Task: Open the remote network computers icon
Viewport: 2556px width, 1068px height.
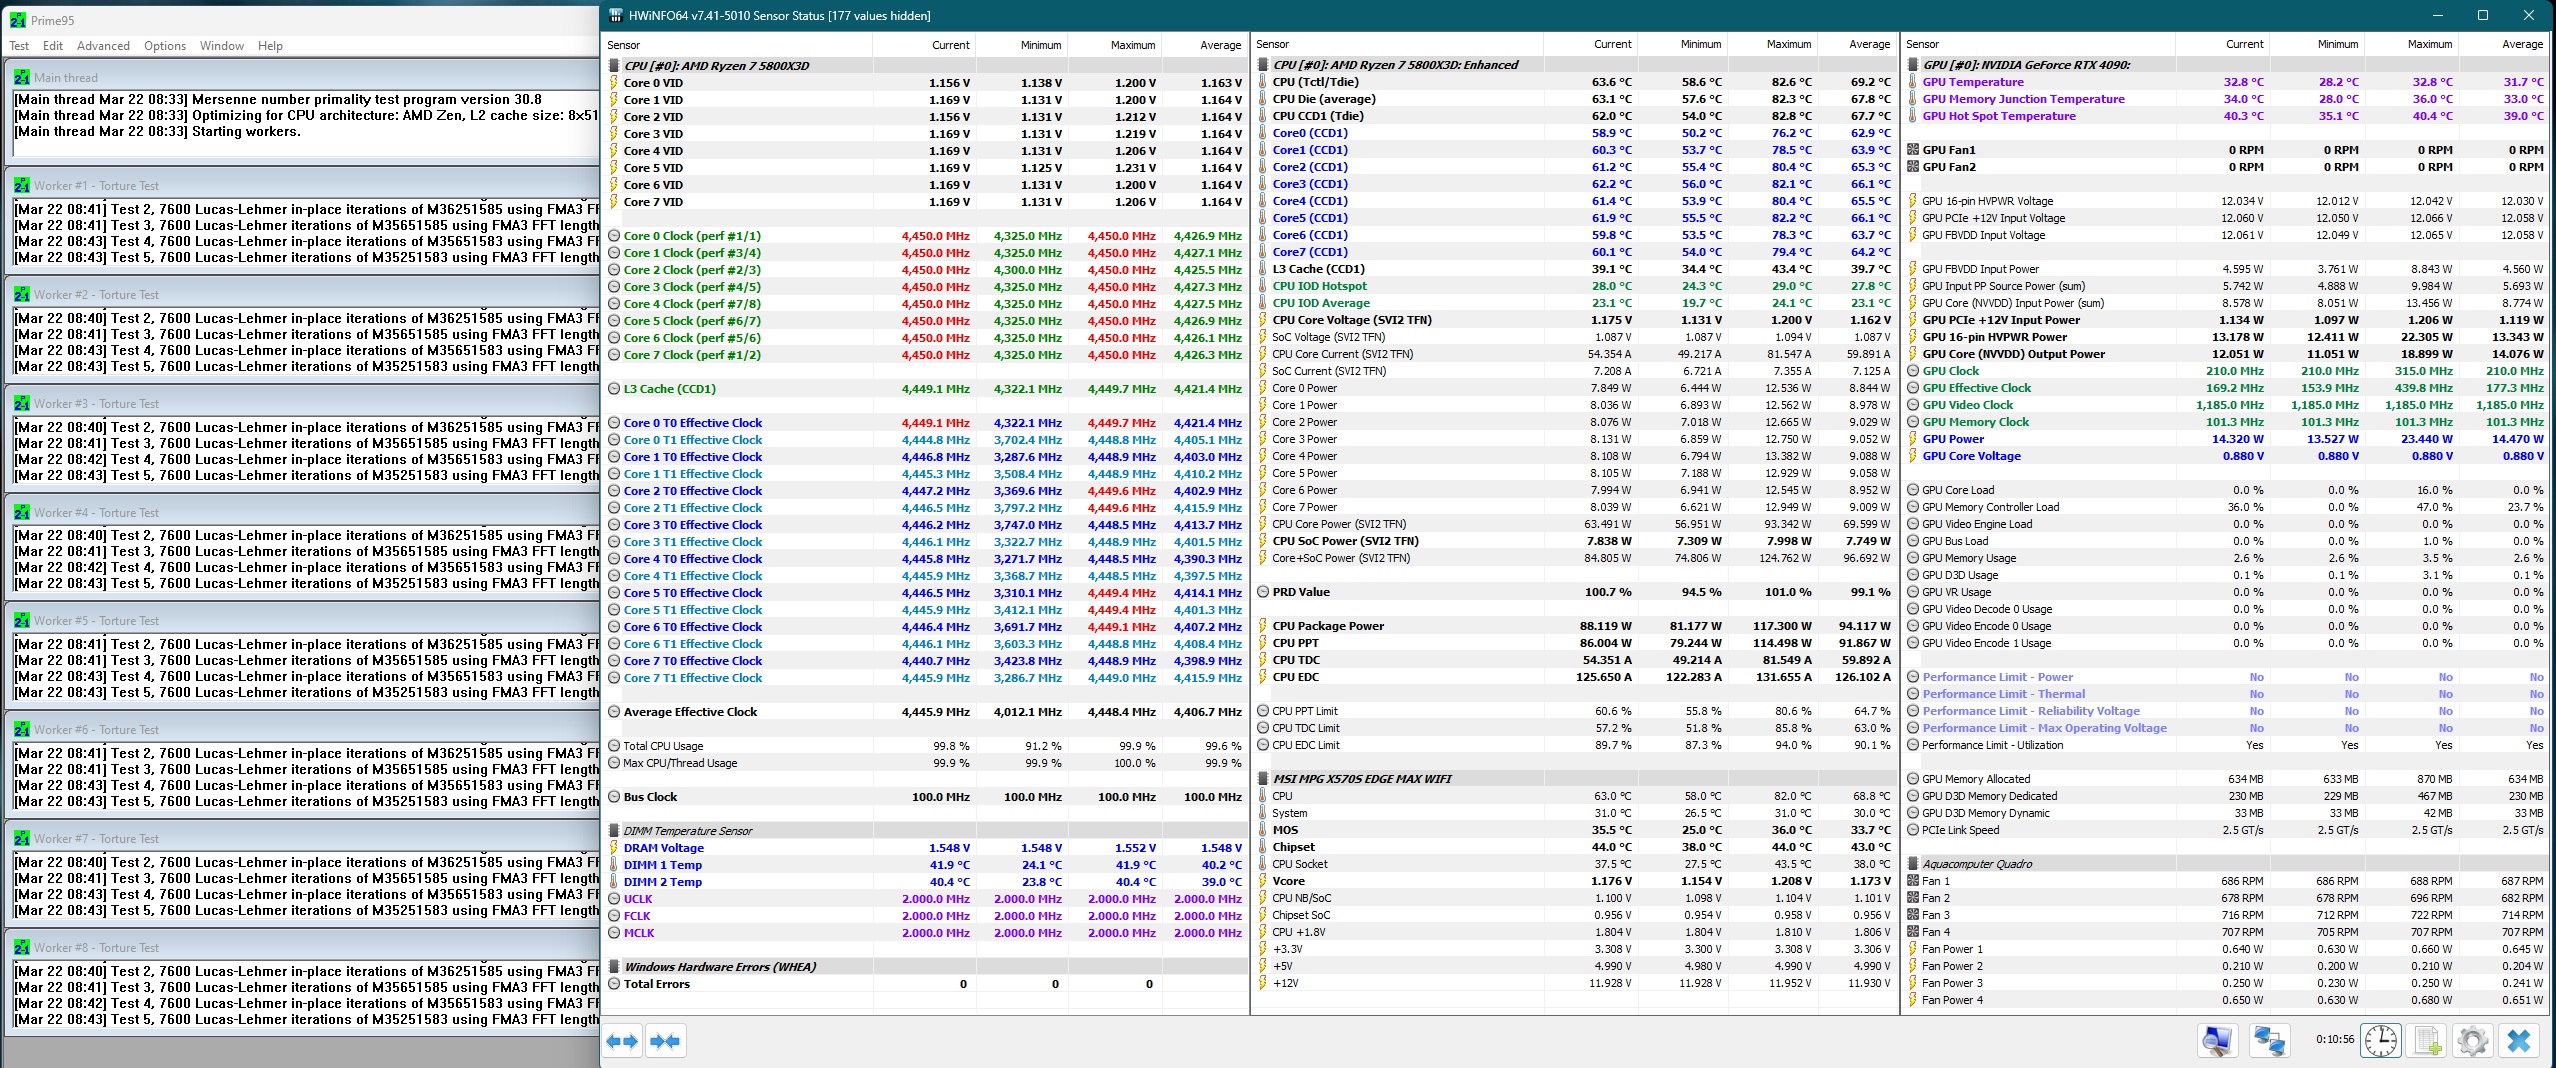Action: pos(2269,1041)
